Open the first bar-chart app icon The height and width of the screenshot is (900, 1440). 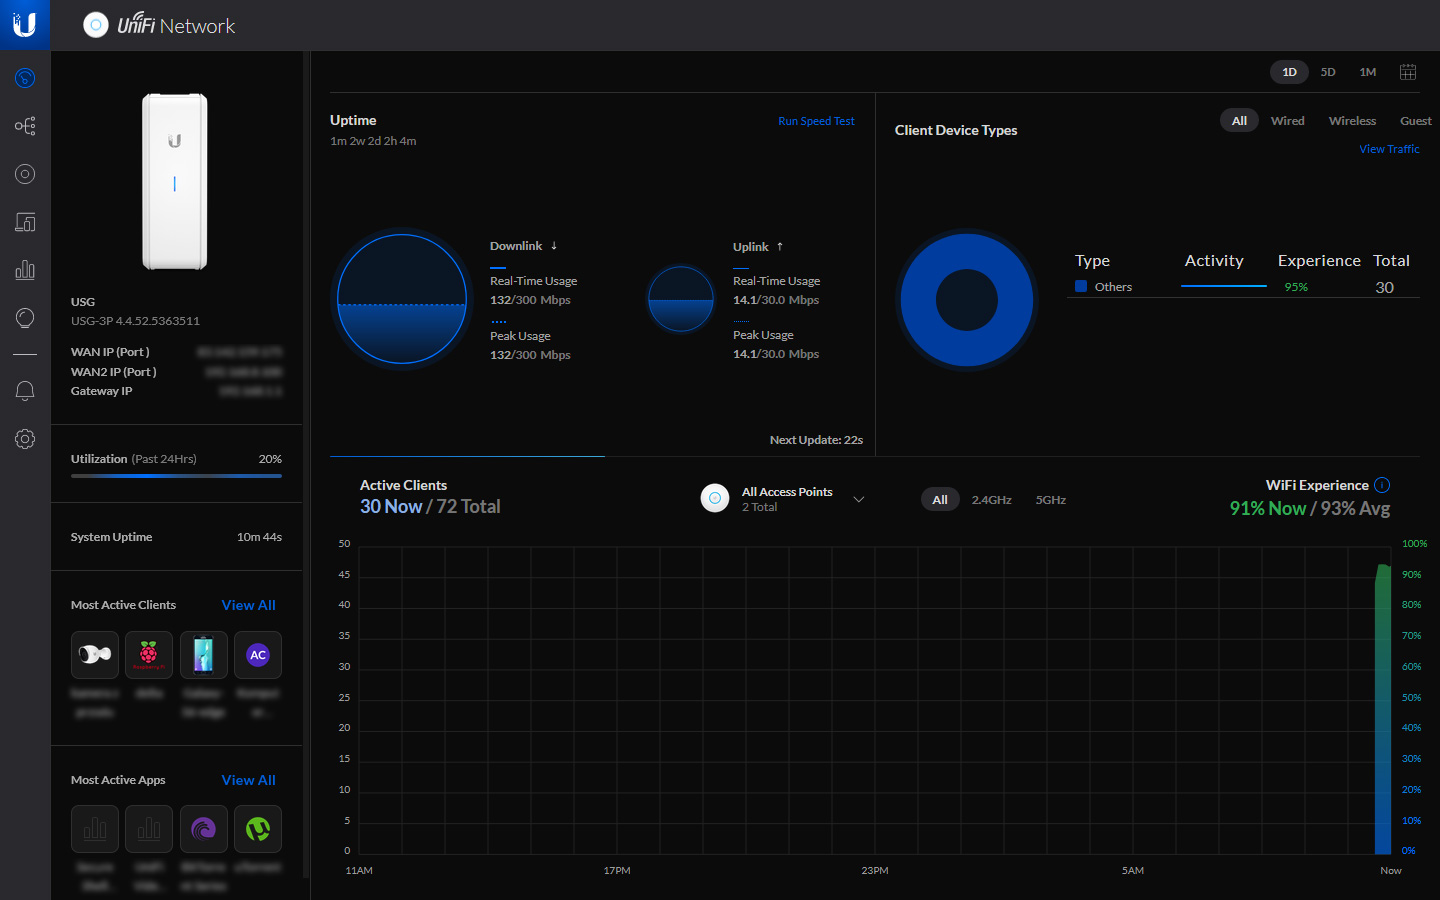[95, 829]
